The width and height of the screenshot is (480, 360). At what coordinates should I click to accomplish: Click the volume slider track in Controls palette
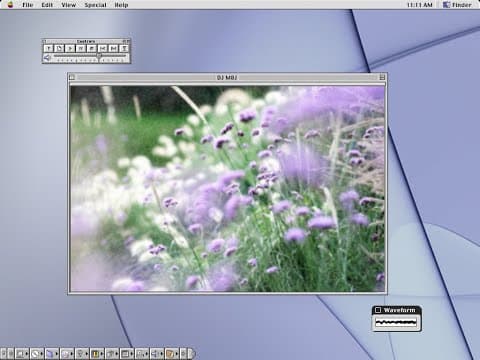pos(90,56)
